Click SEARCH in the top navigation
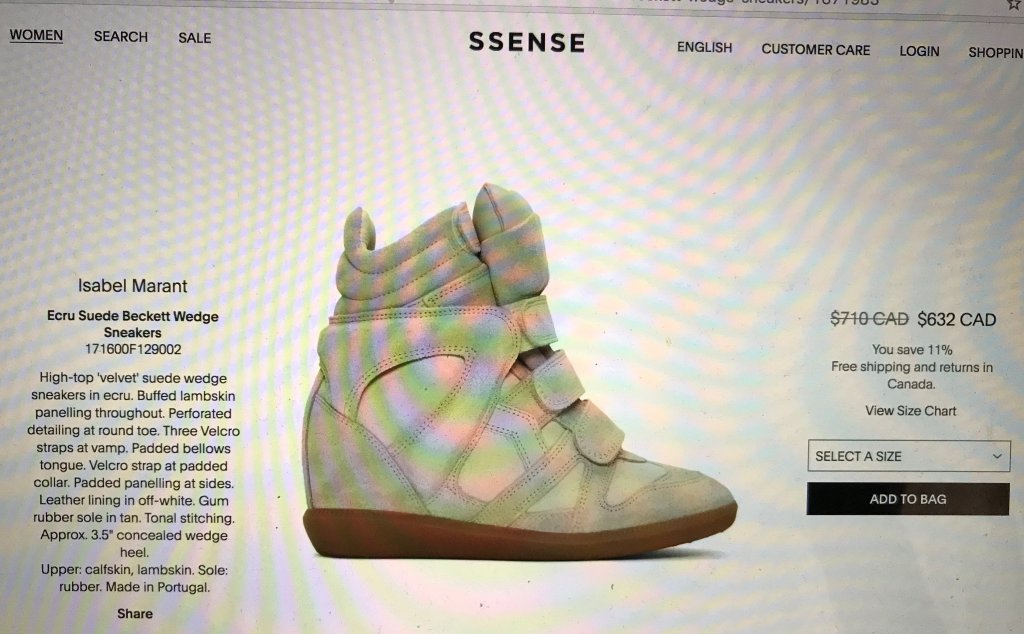 [x=121, y=37]
